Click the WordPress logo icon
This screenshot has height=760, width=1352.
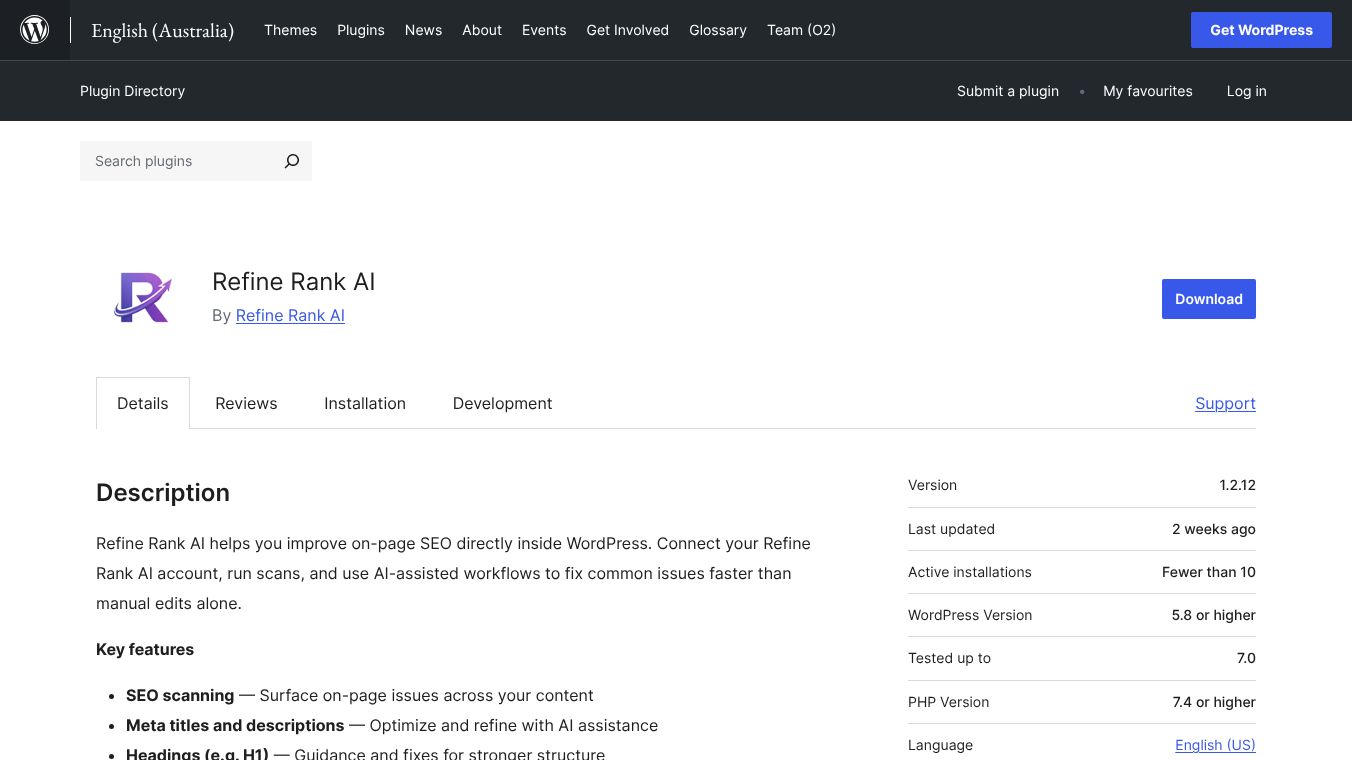click(35, 30)
